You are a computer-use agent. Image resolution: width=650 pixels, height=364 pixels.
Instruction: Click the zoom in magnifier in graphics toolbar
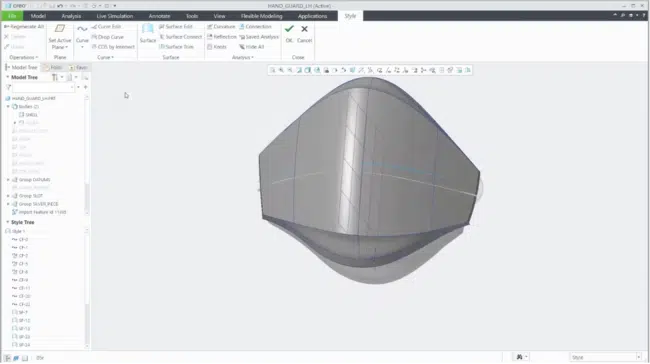281,70
